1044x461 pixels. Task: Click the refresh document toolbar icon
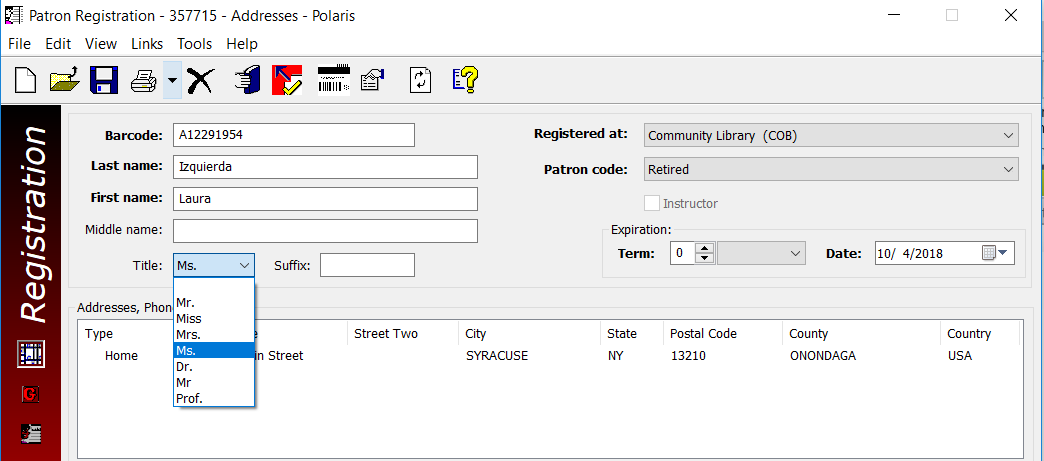click(421, 80)
